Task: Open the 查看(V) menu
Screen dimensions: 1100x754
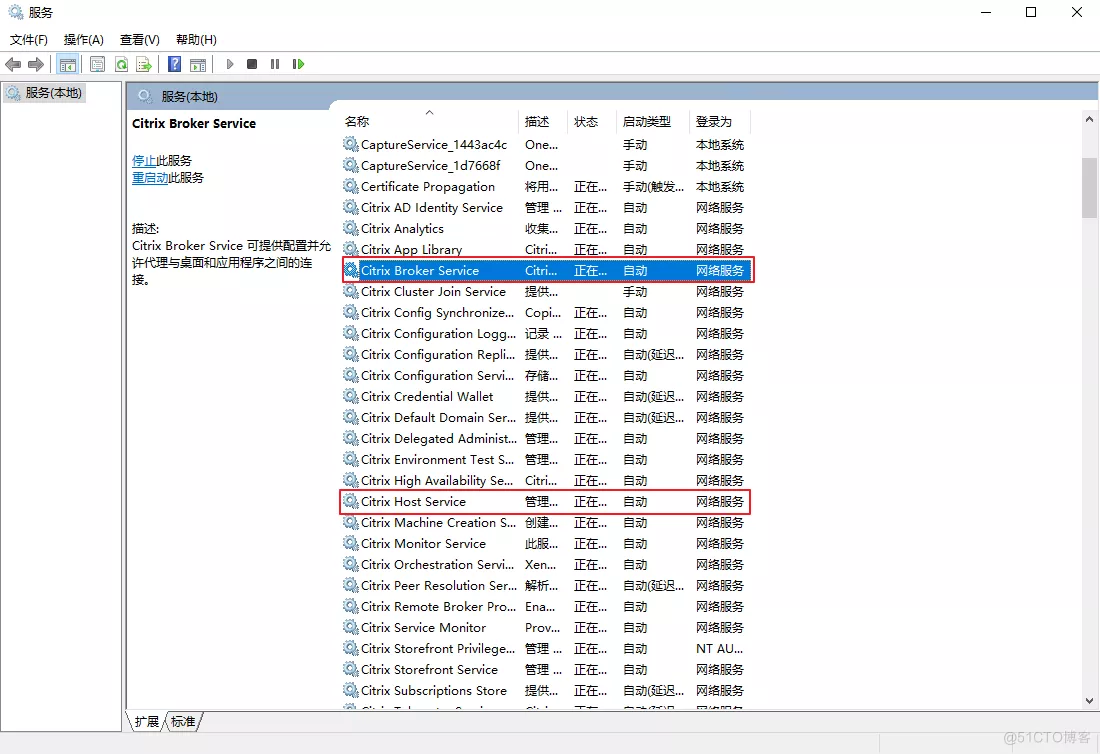Action: (x=140, y=40)
